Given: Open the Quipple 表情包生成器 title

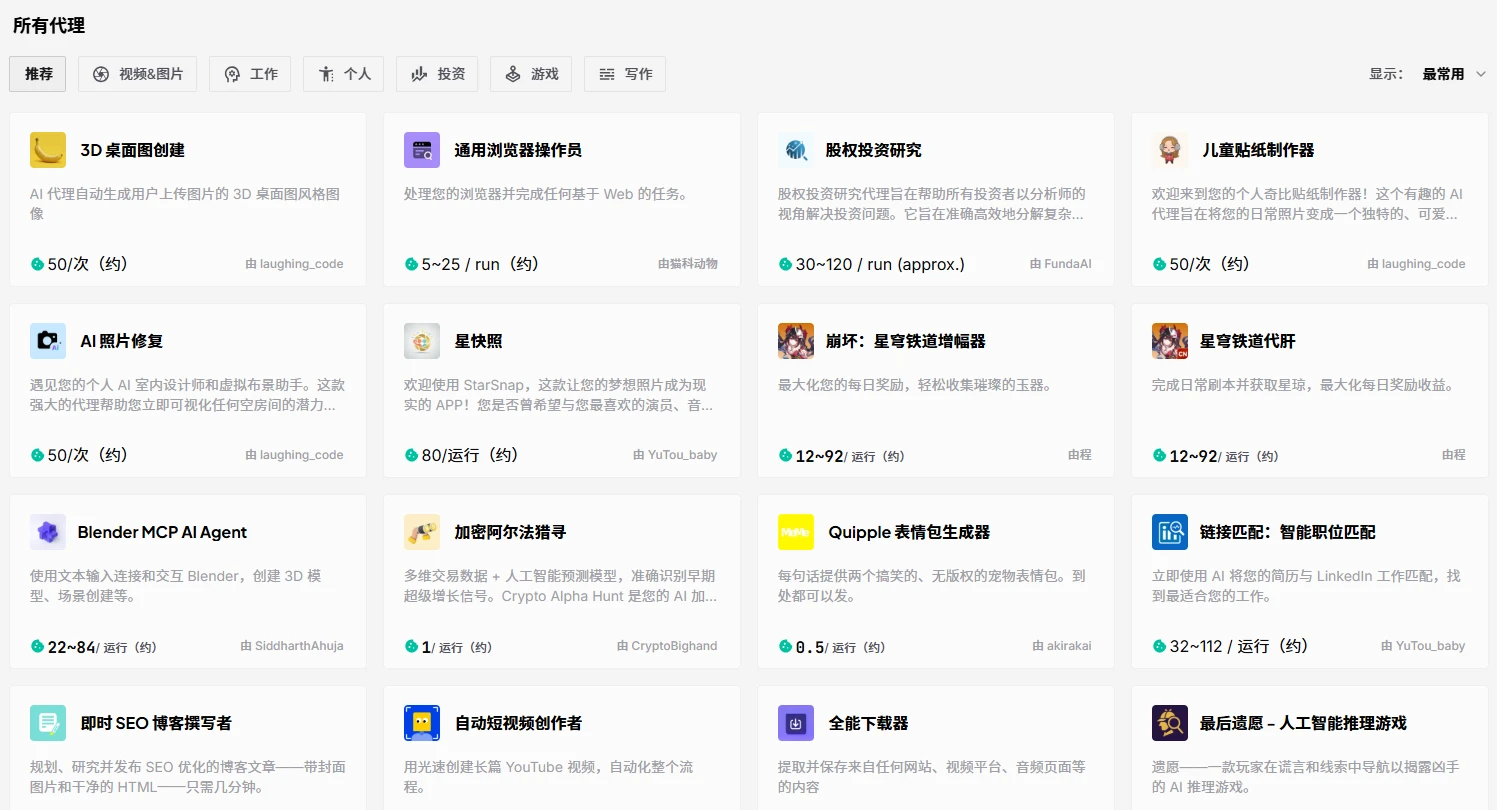Looking at the screenshot, I should (909, 532).
